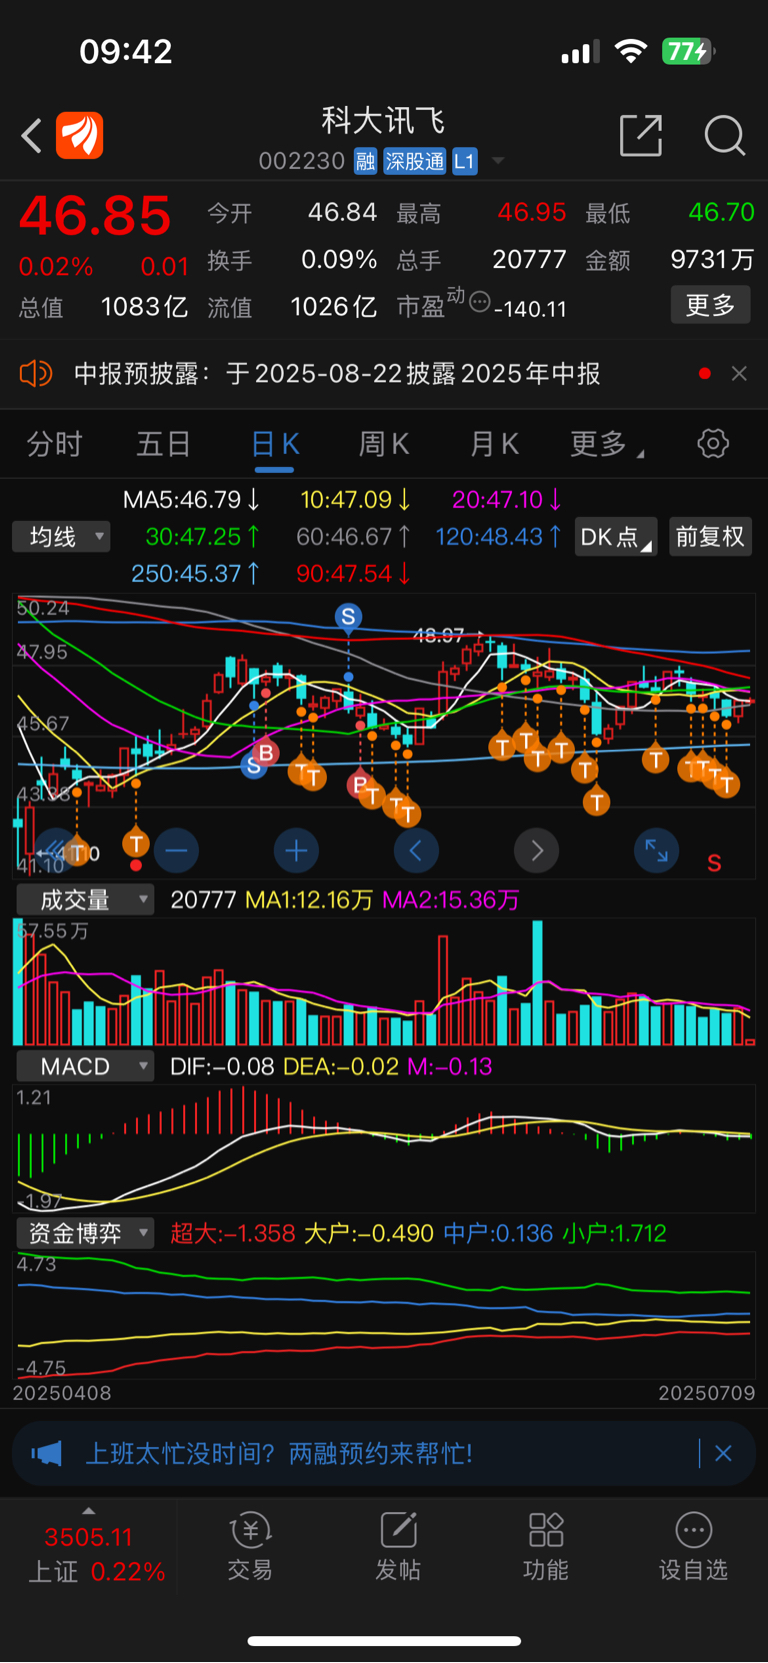
Task: Open 中报预披露 announcement text
Action: (x=337, y=374)
